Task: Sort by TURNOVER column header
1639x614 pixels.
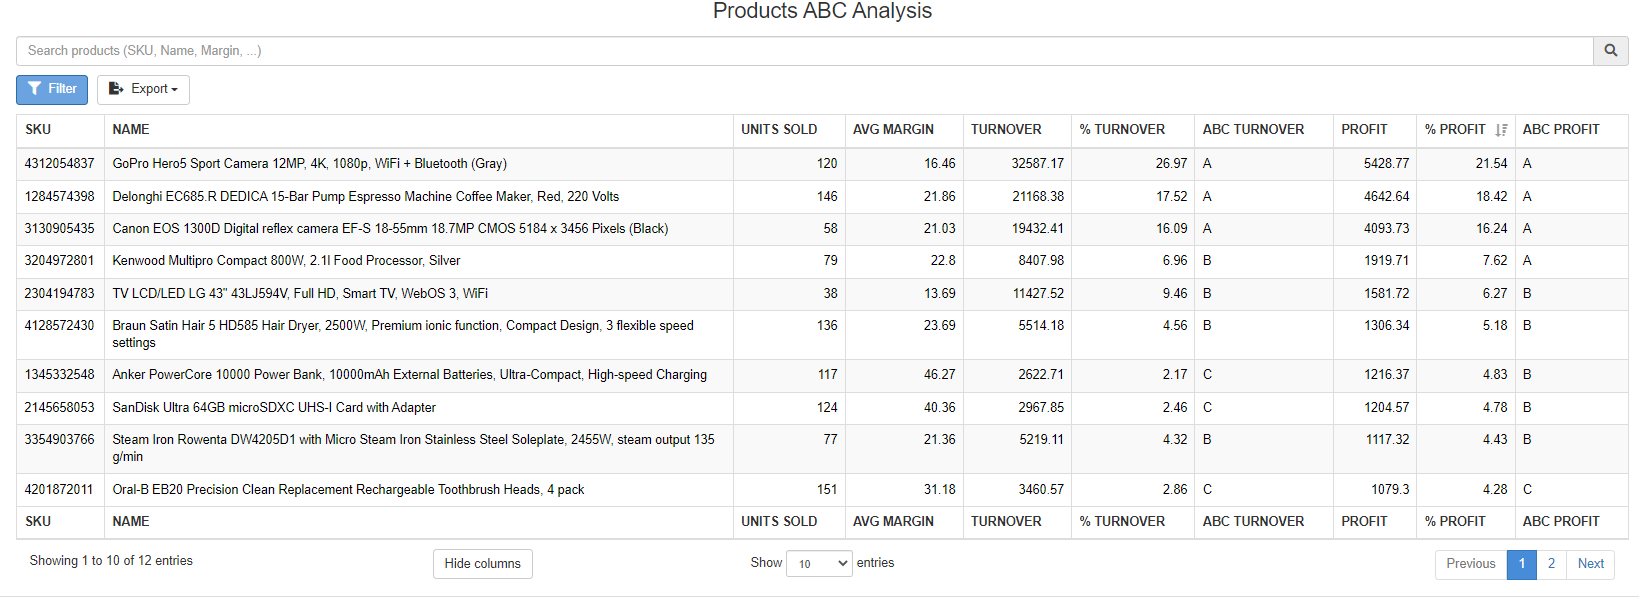Action: pos(1006,130)
